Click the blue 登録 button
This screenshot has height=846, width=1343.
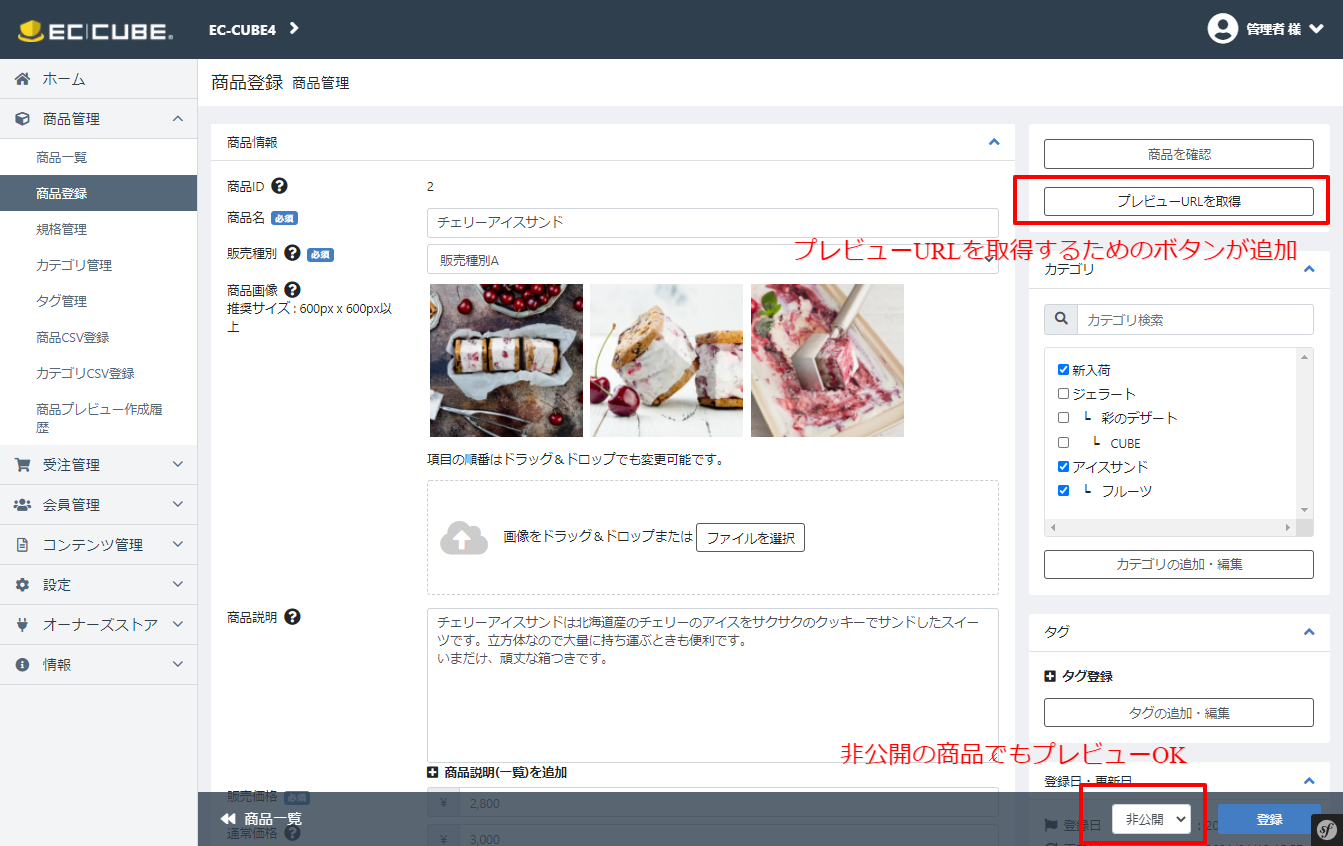coord(1269,819)
